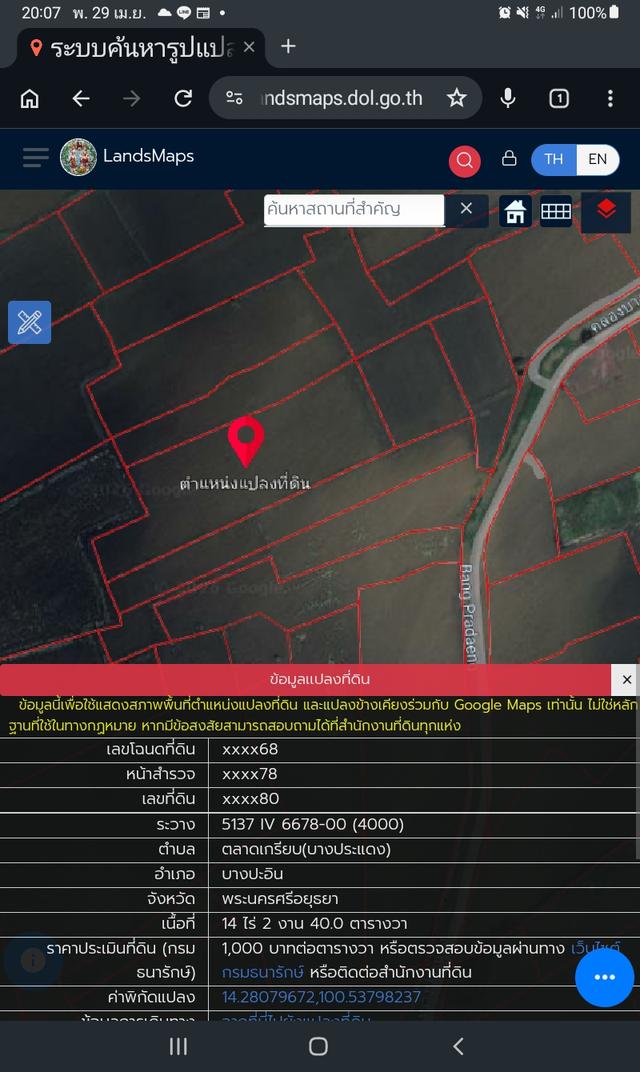Select district value บางปะอิน
The width and height of the screenshot is (640, 1072).
pyautogui.click(x=252, y=874)
